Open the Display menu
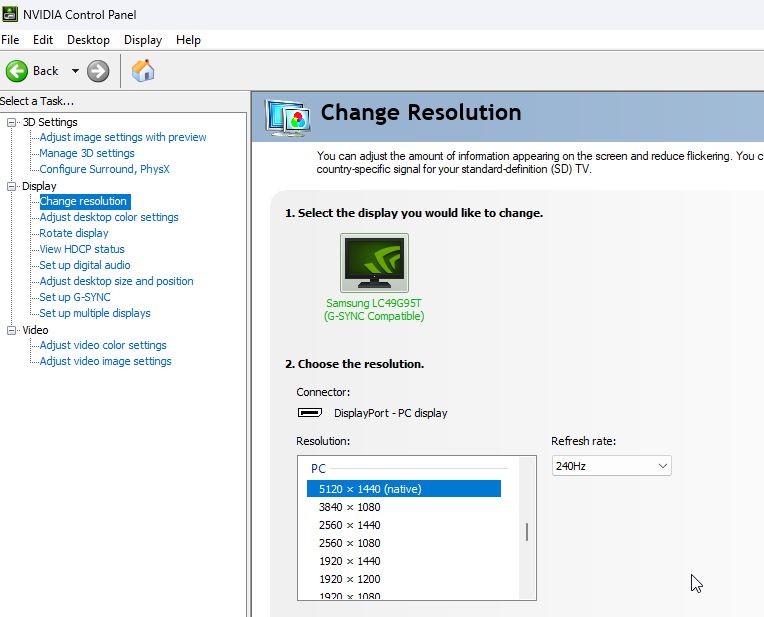 coord(143,40)
